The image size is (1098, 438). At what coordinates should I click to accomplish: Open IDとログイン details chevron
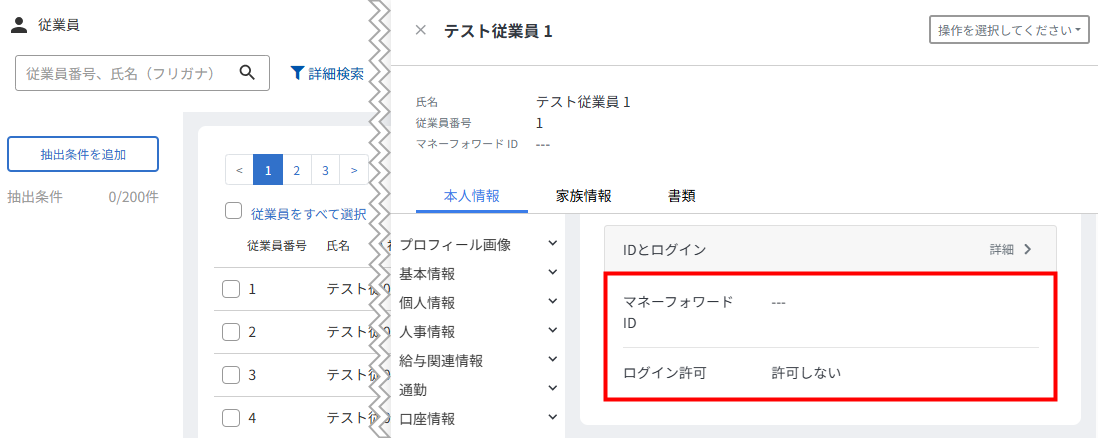[1027, 249]
